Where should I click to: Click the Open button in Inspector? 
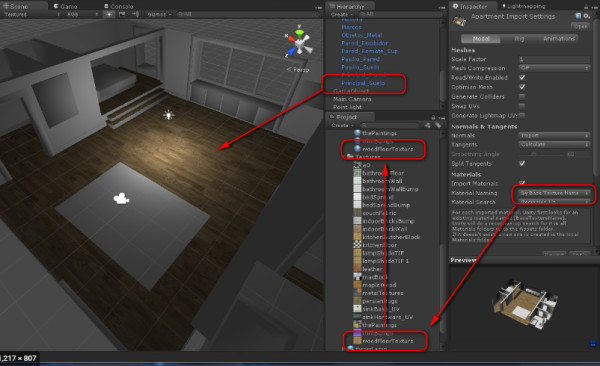[580, 26]
